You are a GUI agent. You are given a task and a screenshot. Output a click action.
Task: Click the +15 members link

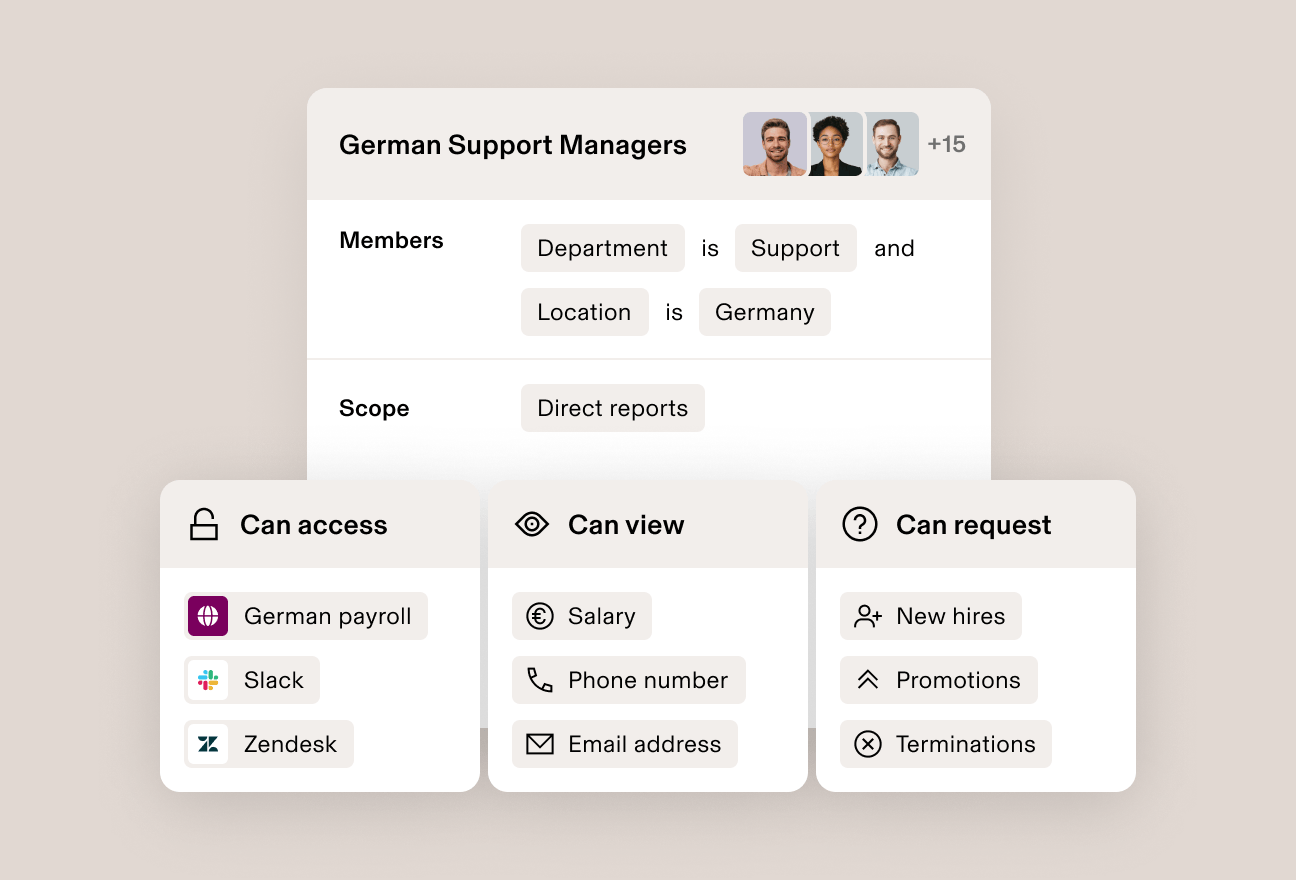[x=947, y=144]
